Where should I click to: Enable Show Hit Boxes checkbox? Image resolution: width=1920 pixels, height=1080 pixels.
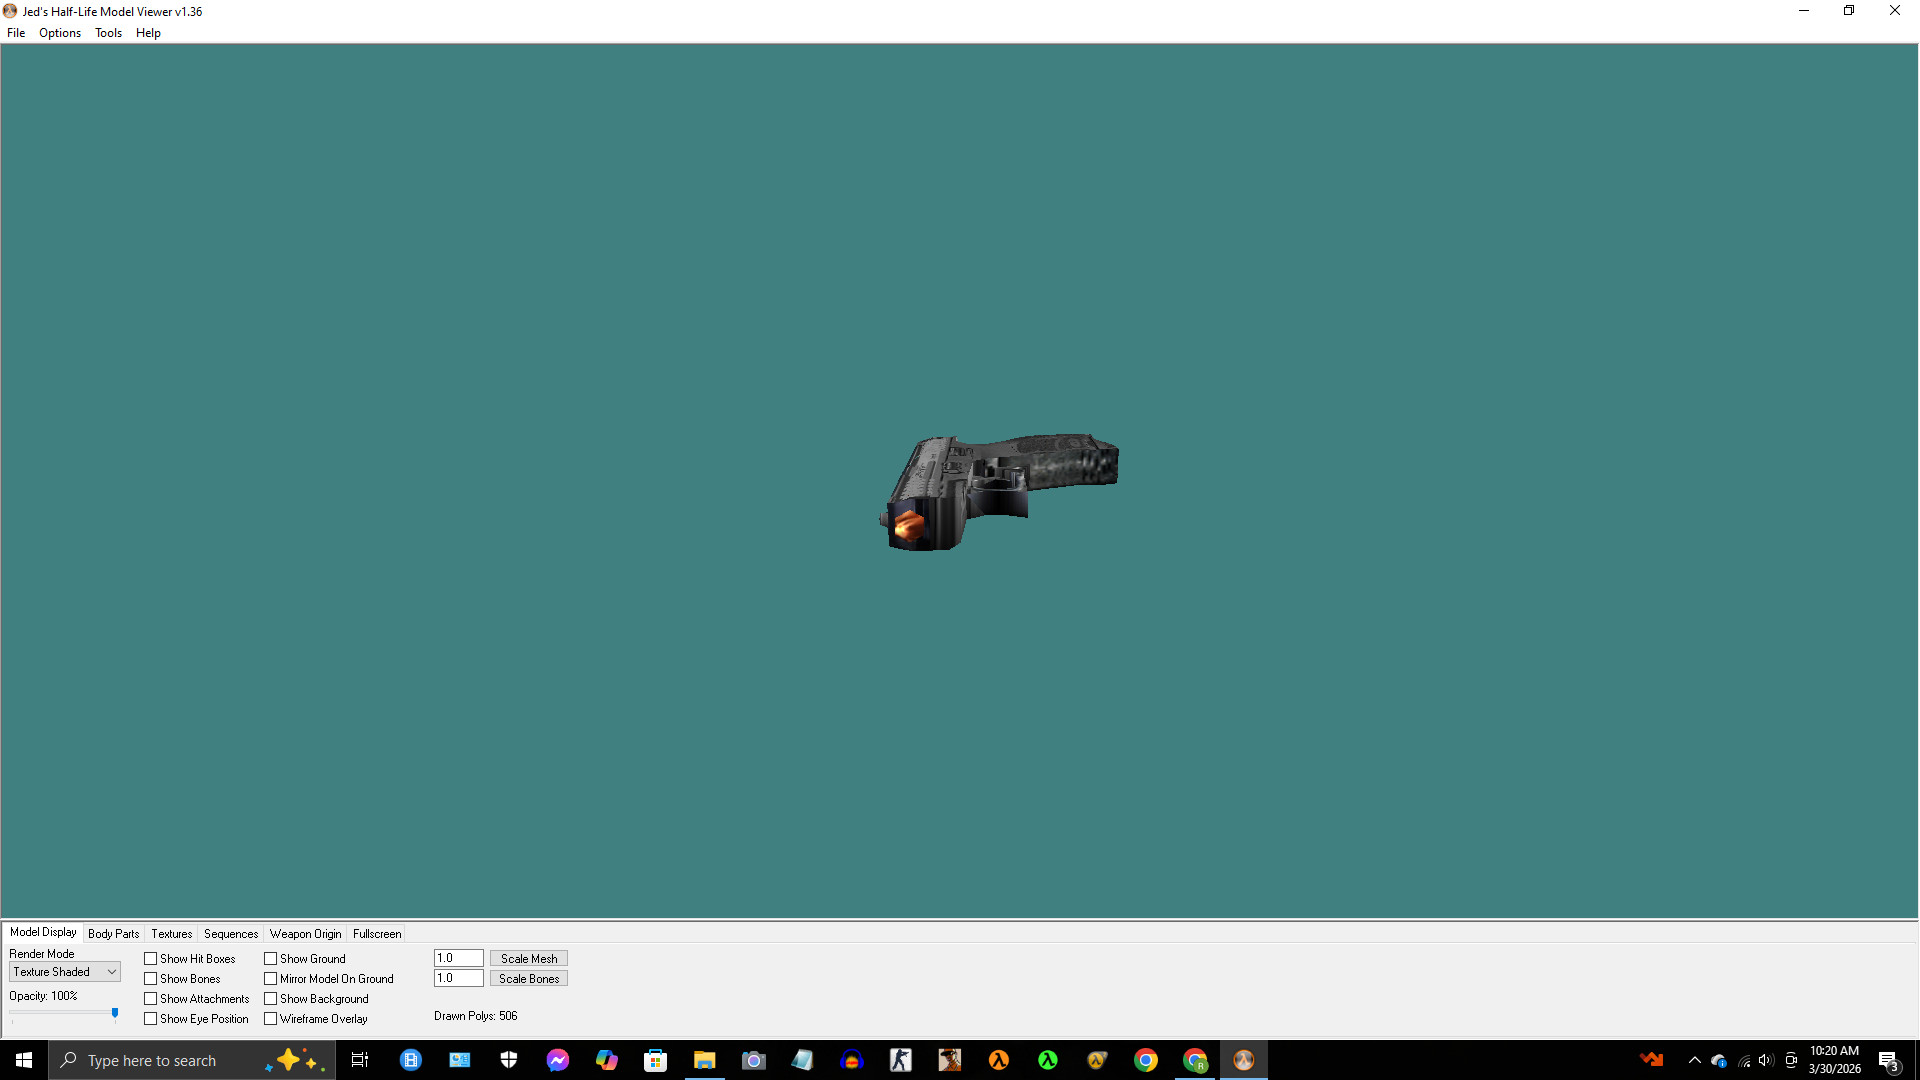[x=151, y=959]
